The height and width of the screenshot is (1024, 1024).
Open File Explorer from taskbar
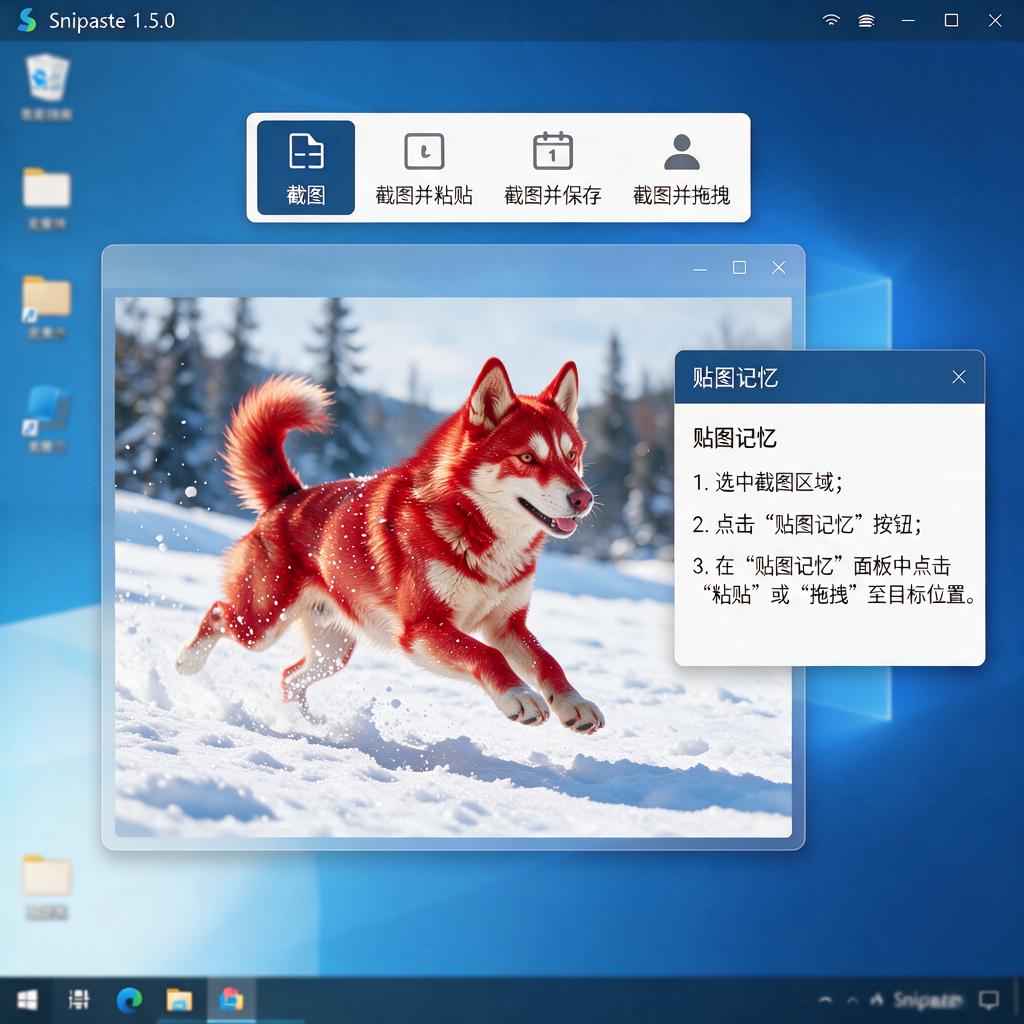[180, 1000]
